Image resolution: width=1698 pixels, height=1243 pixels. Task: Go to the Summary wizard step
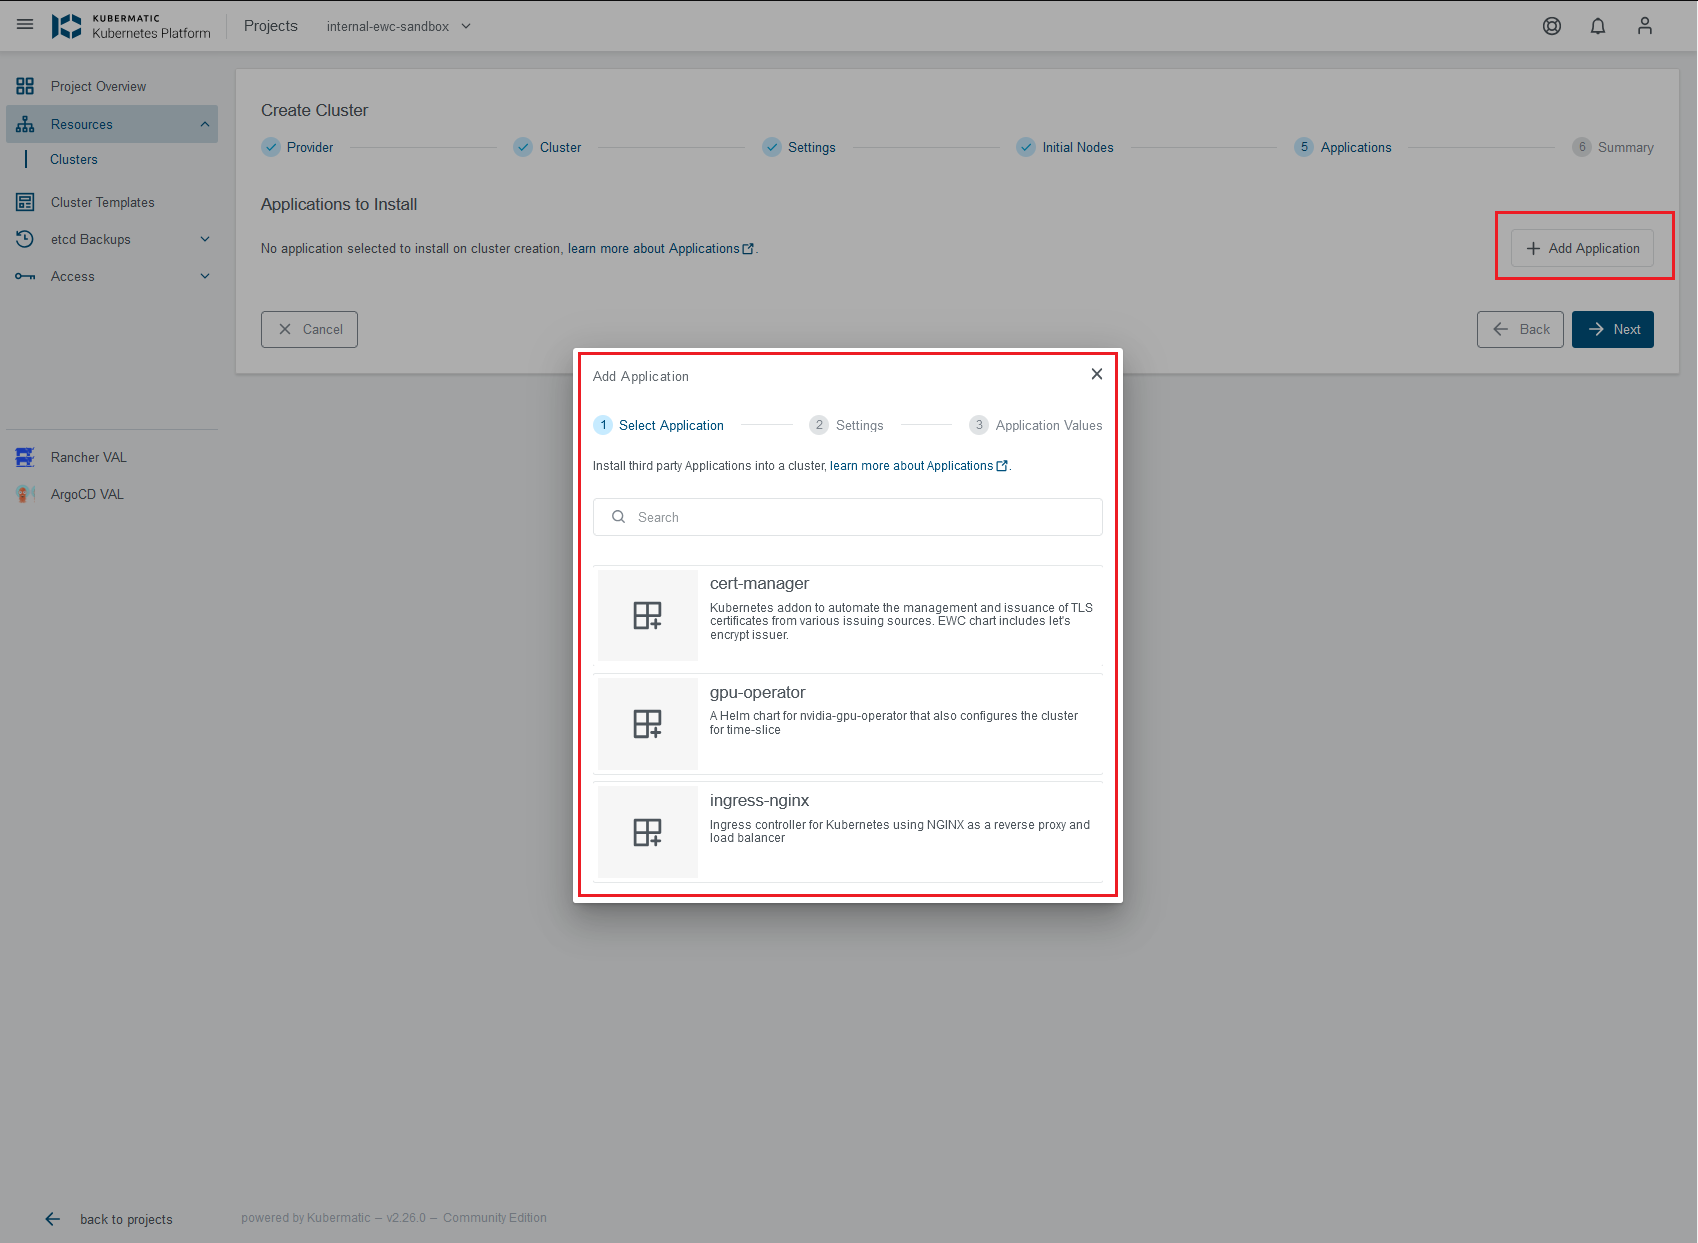tap(1613, 147)
